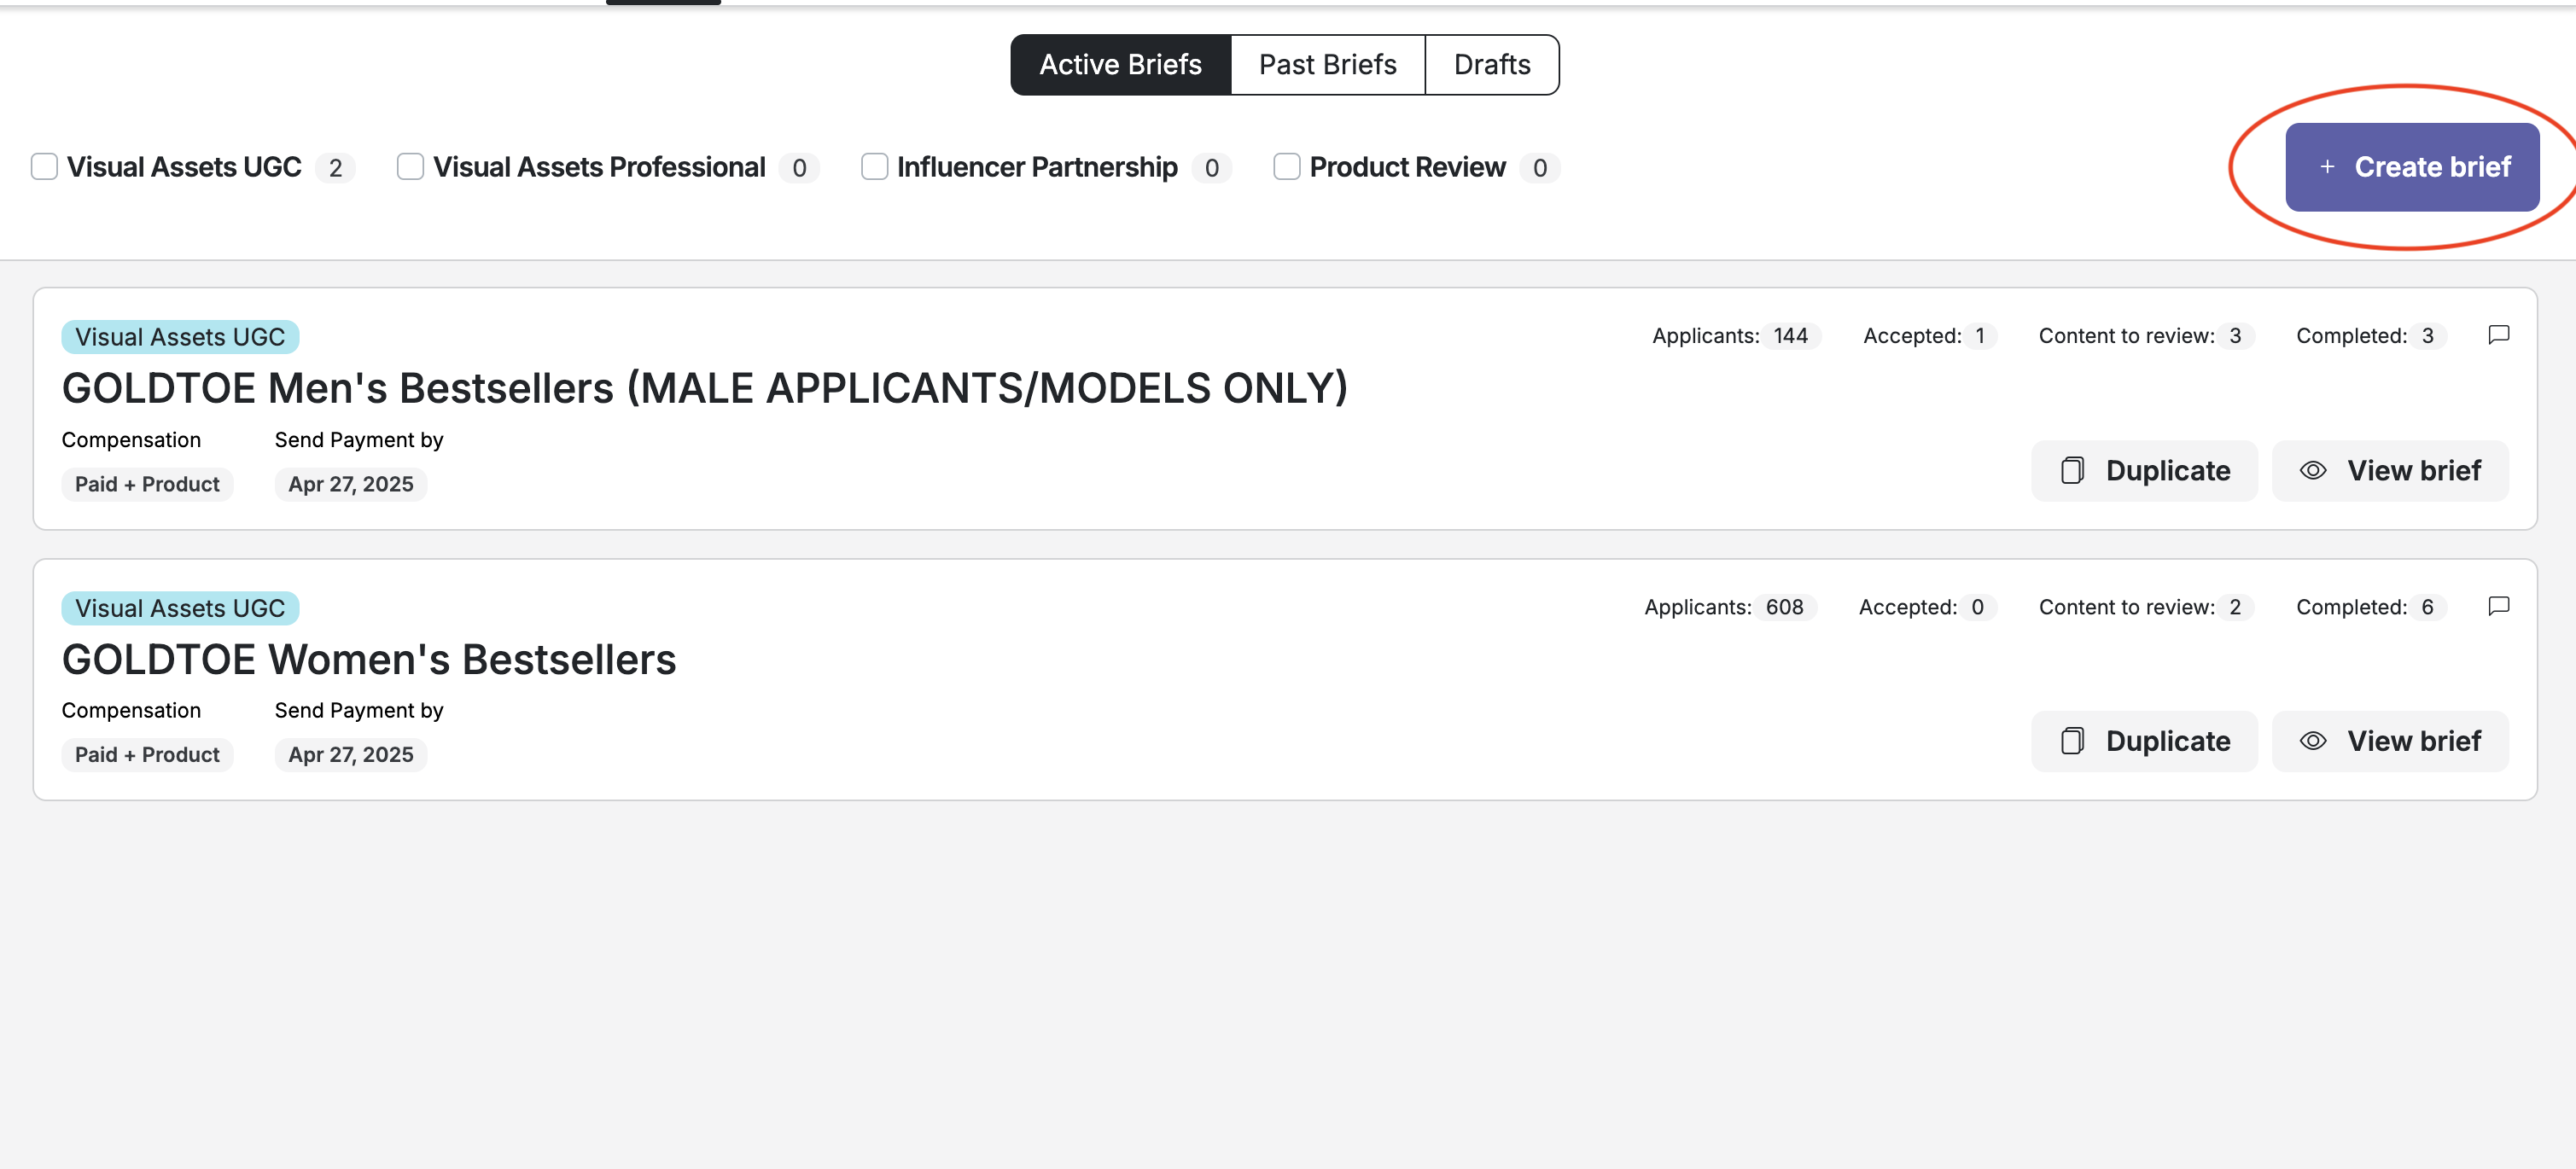The height and width of the screenshot is (1169, 2576).
Task: Duplicate the GOLDTOE Women's Bestsellers brief
Action: click(x=2144, y=741)
